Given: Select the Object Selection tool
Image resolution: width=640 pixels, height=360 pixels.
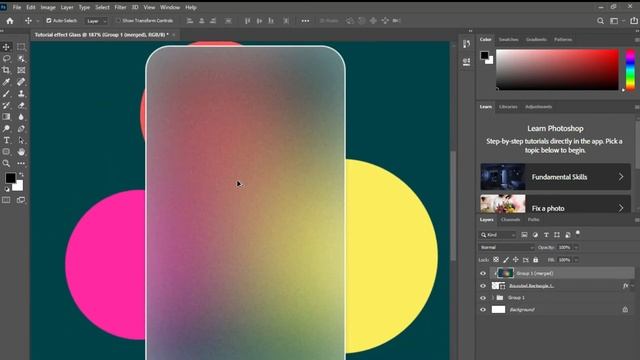Looking at the screenshot, I should [21, 59].
